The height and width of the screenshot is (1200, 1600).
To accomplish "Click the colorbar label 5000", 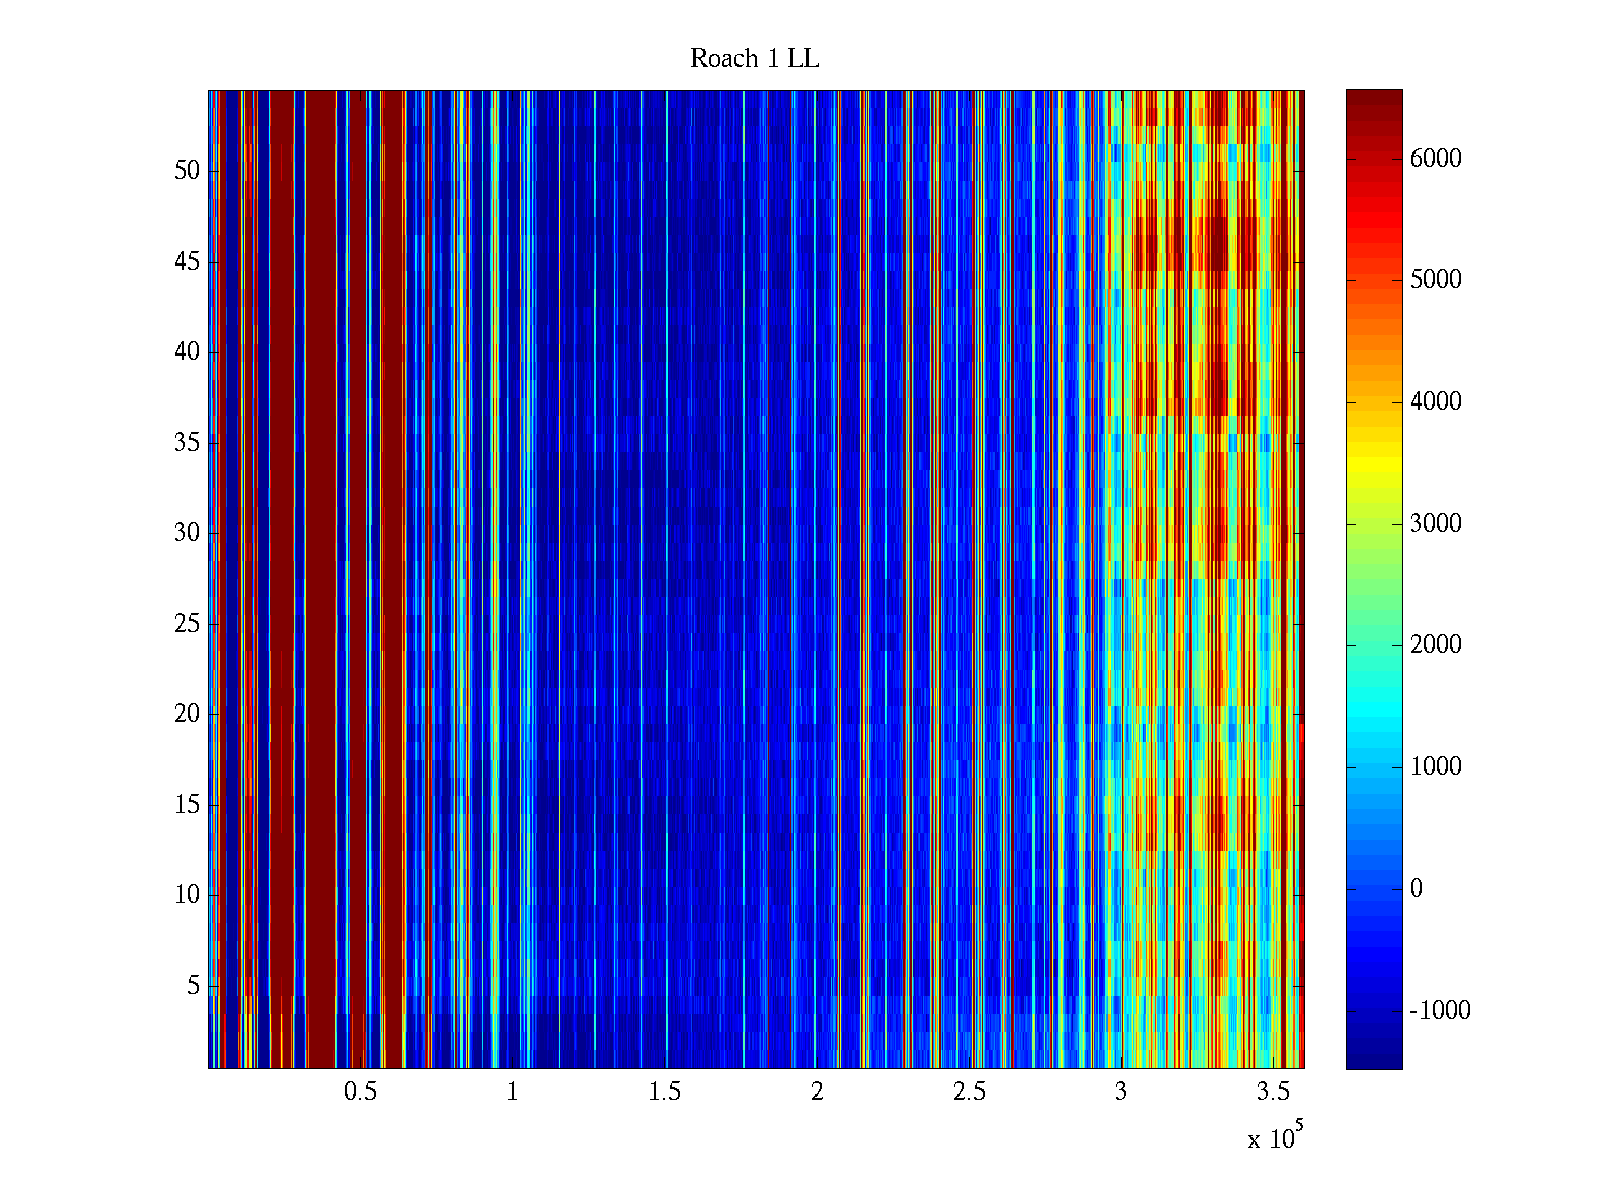I will pyautogui.click(x=1435, y=280).
